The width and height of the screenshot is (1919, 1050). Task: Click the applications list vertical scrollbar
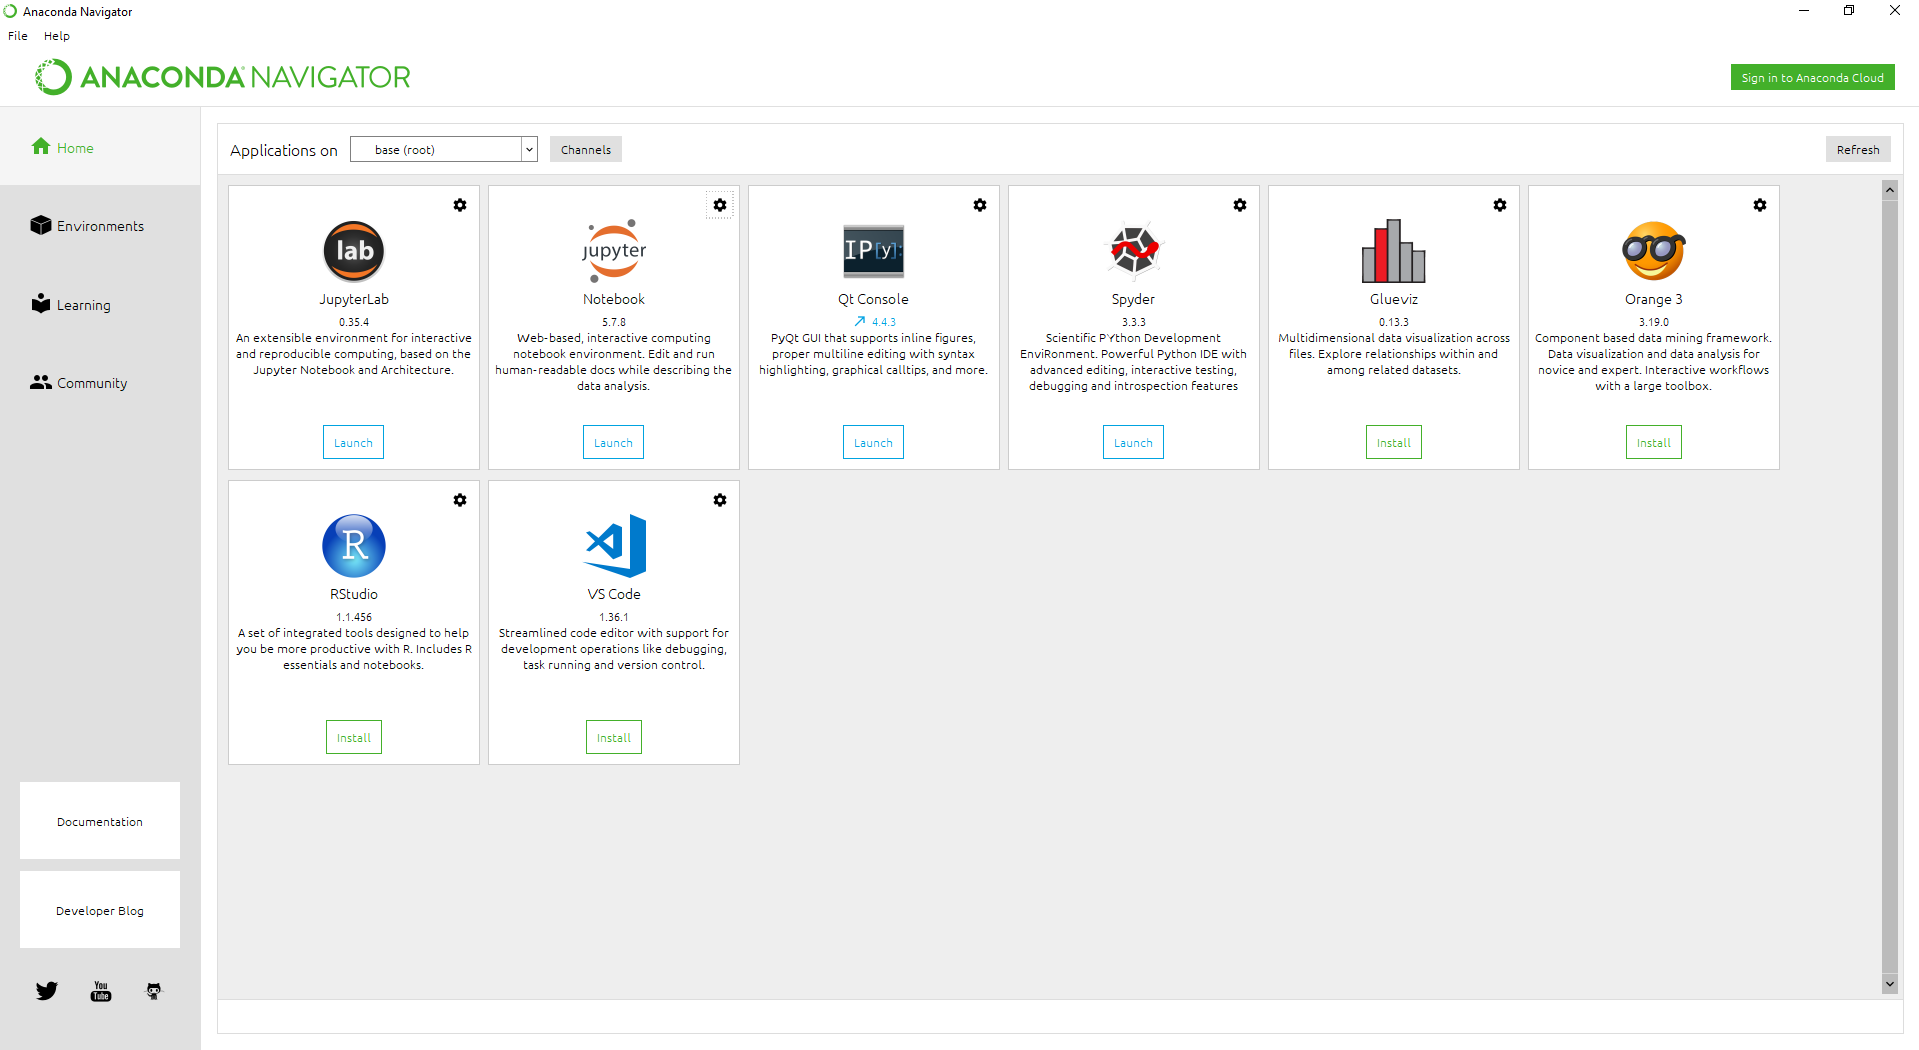1890,586
